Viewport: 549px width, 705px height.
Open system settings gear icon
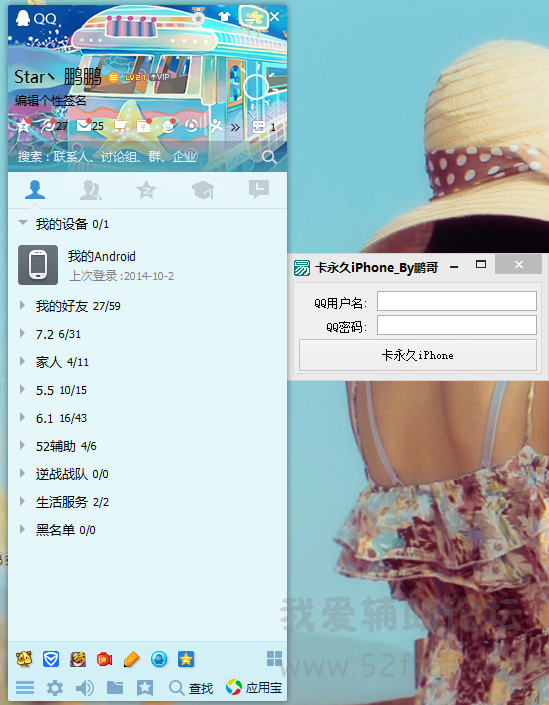click(55, 687)
